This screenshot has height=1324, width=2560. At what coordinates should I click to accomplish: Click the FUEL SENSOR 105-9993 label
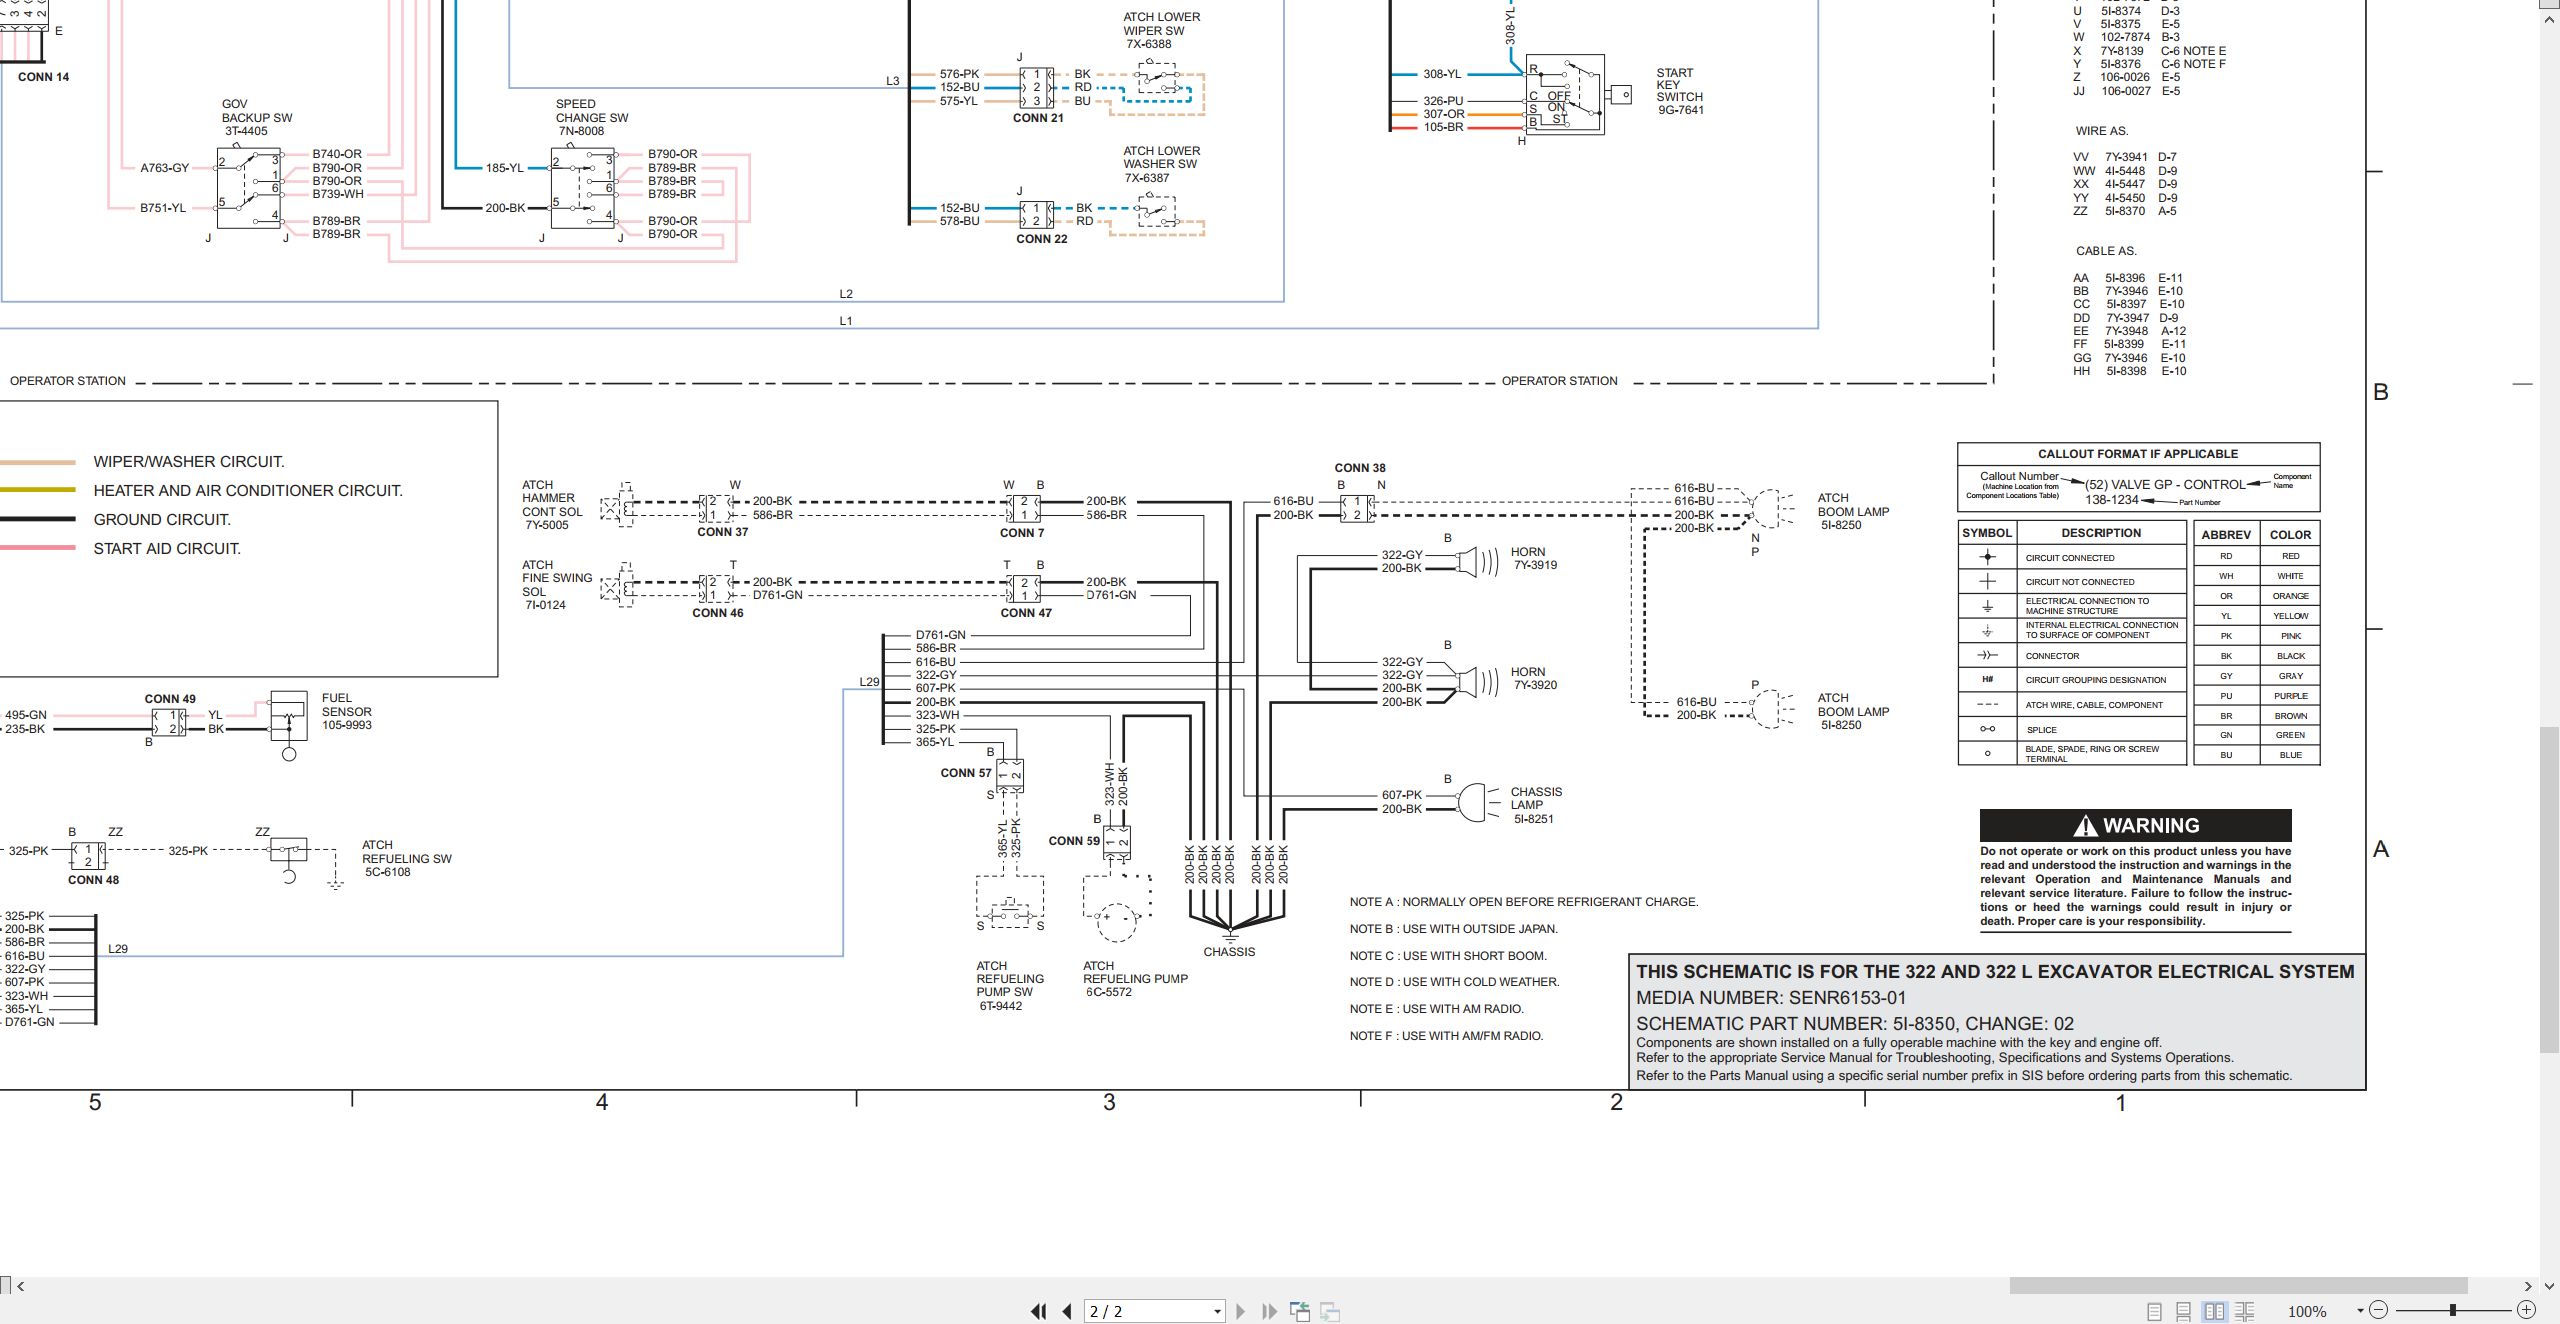click(x=346, y=711)
